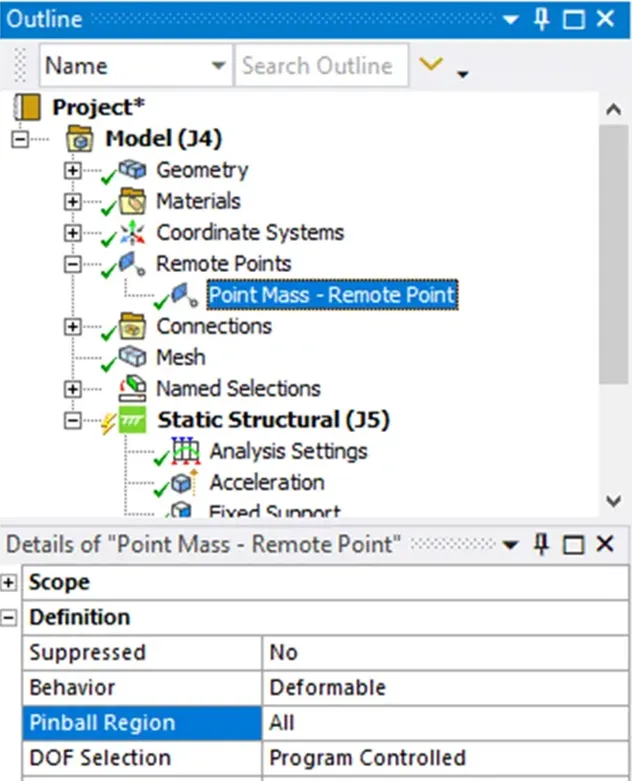Collapse the Static Structural (J5) node
Image resolution: width=632 pixels, height=781 pixels.
(x=73, y=420)
